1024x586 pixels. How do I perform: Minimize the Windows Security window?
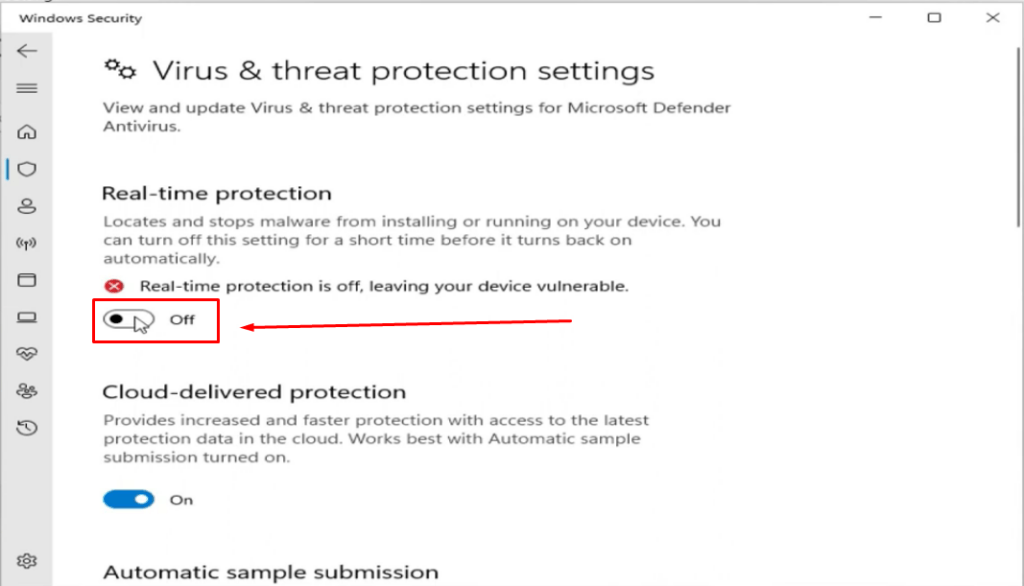click(876, 18)
